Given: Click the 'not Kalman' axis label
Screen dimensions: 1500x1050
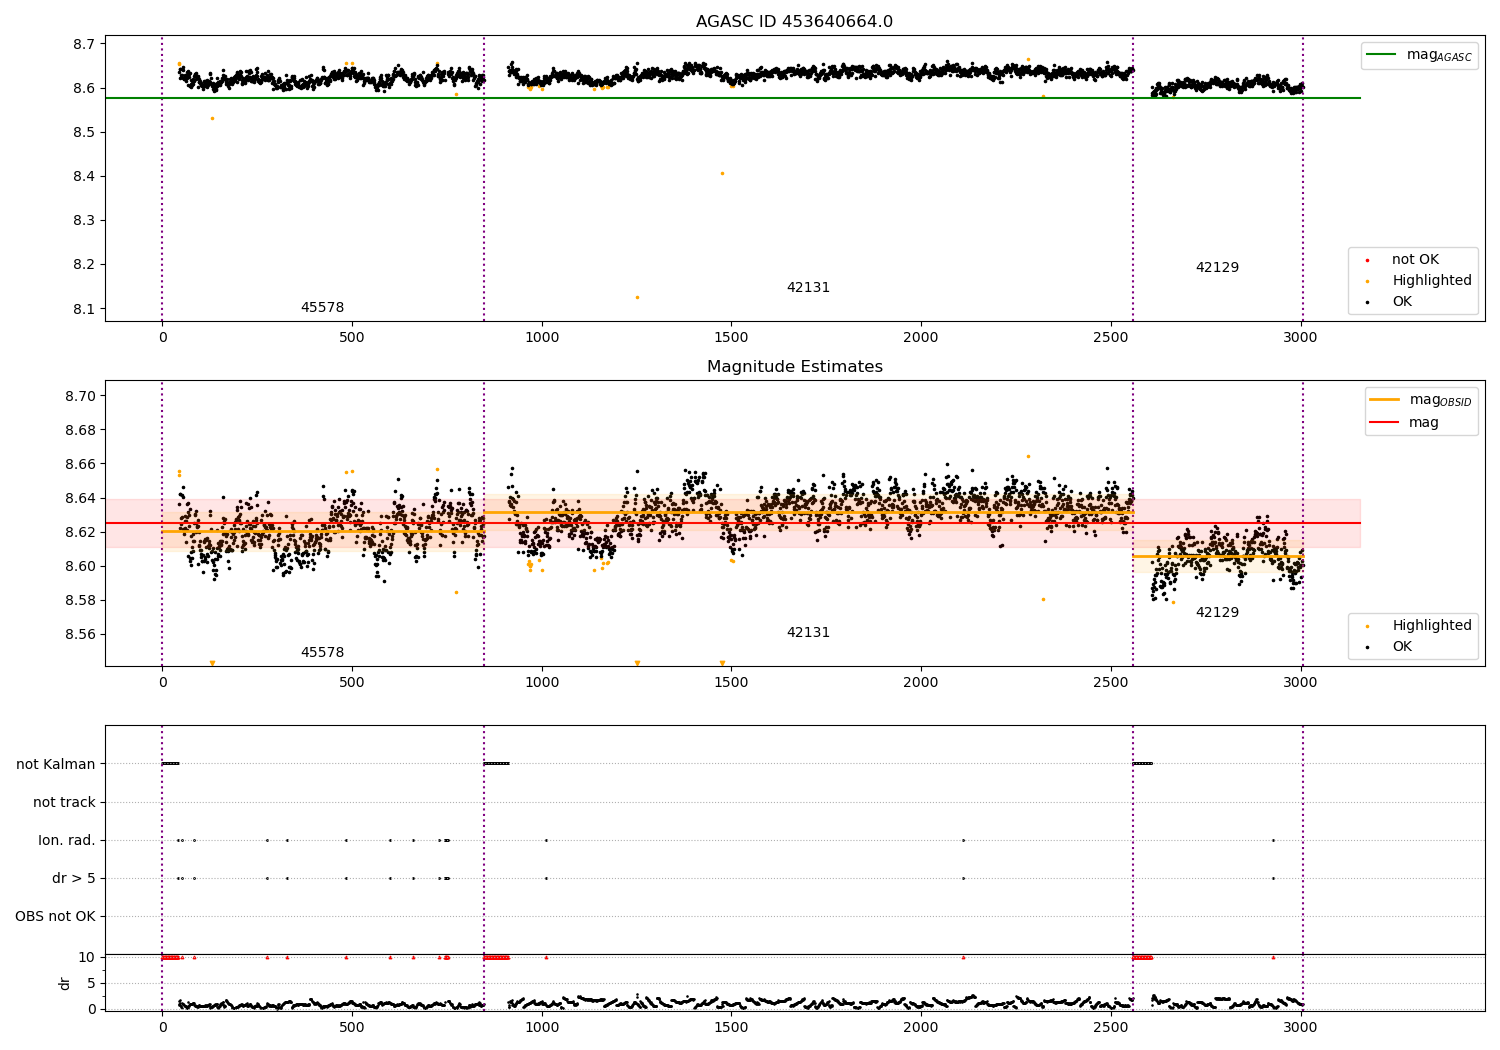Looking at the screenshot, I should click(x=56, y=765).
